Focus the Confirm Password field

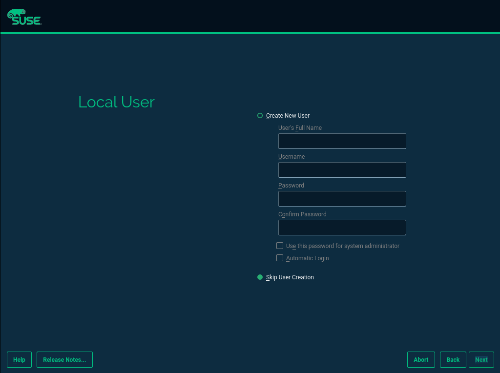pos(342,228)
